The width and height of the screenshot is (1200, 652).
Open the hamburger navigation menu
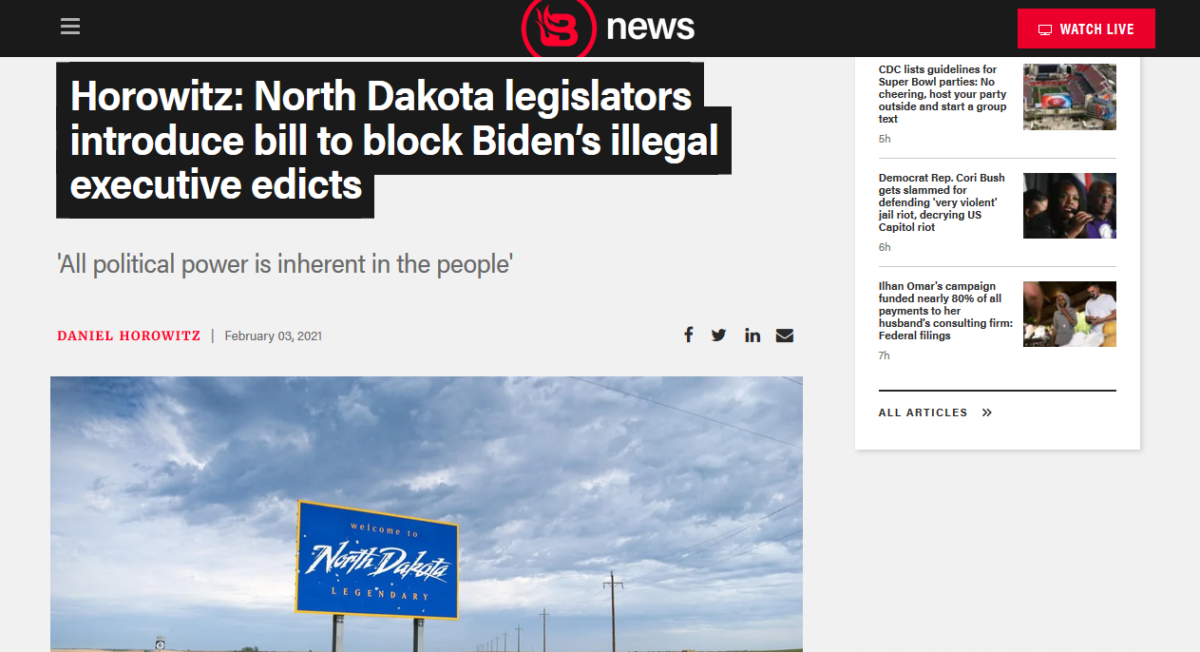pos(70,27)
